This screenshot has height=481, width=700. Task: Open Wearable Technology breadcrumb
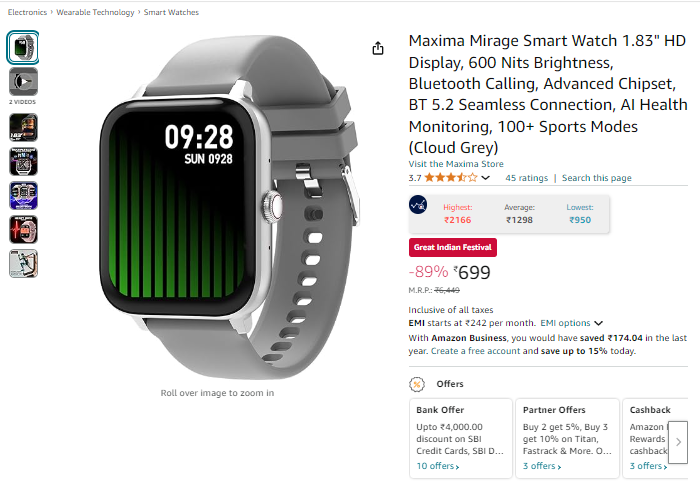(95, 13)
